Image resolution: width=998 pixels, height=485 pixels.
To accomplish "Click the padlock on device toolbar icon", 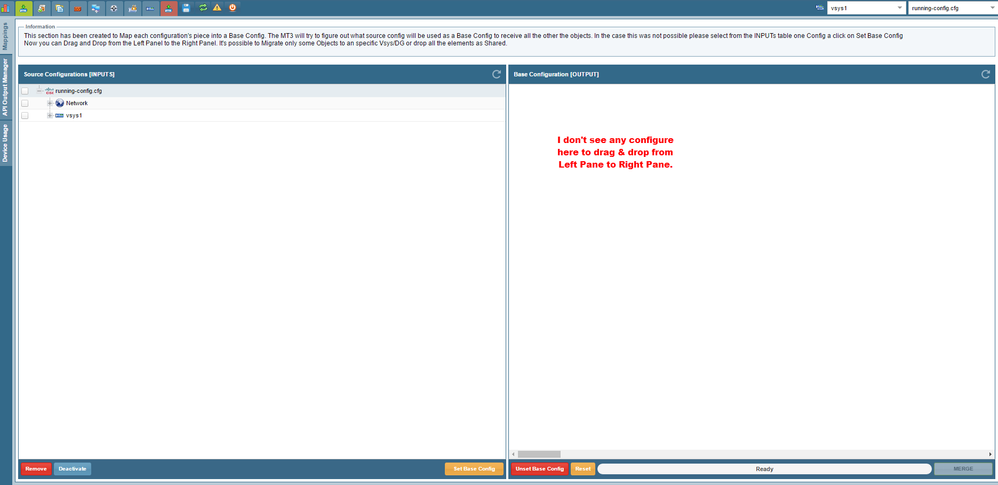I will tap(132, 8).
